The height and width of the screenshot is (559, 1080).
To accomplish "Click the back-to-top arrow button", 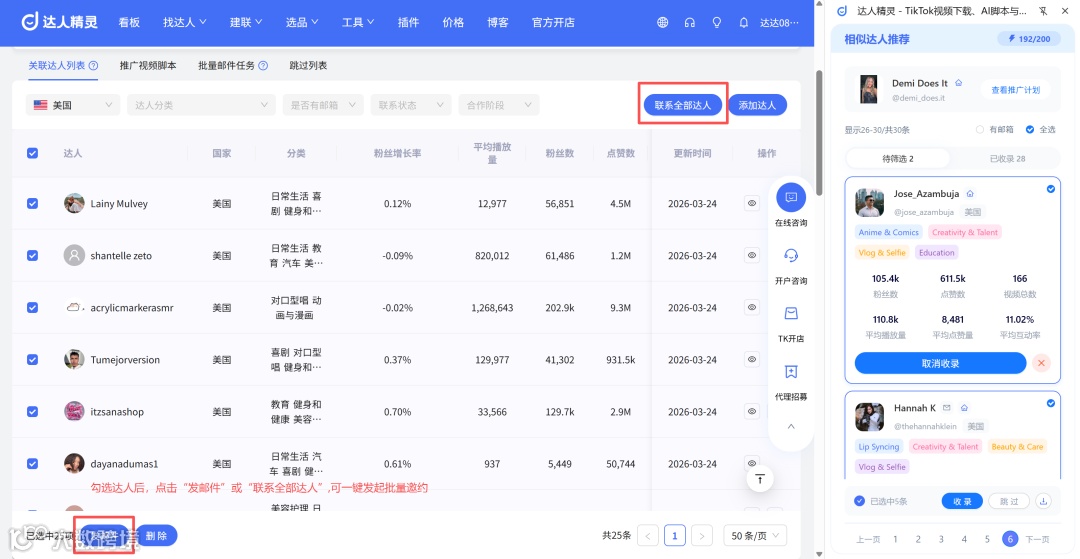I will (760, 478).
